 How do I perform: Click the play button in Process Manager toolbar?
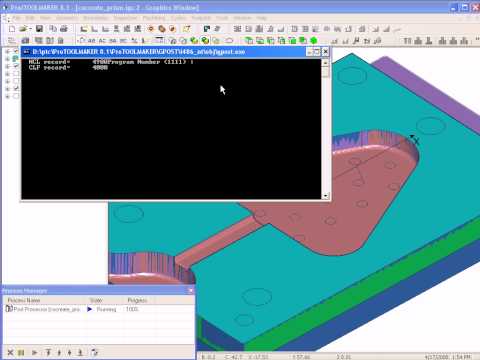34,352
